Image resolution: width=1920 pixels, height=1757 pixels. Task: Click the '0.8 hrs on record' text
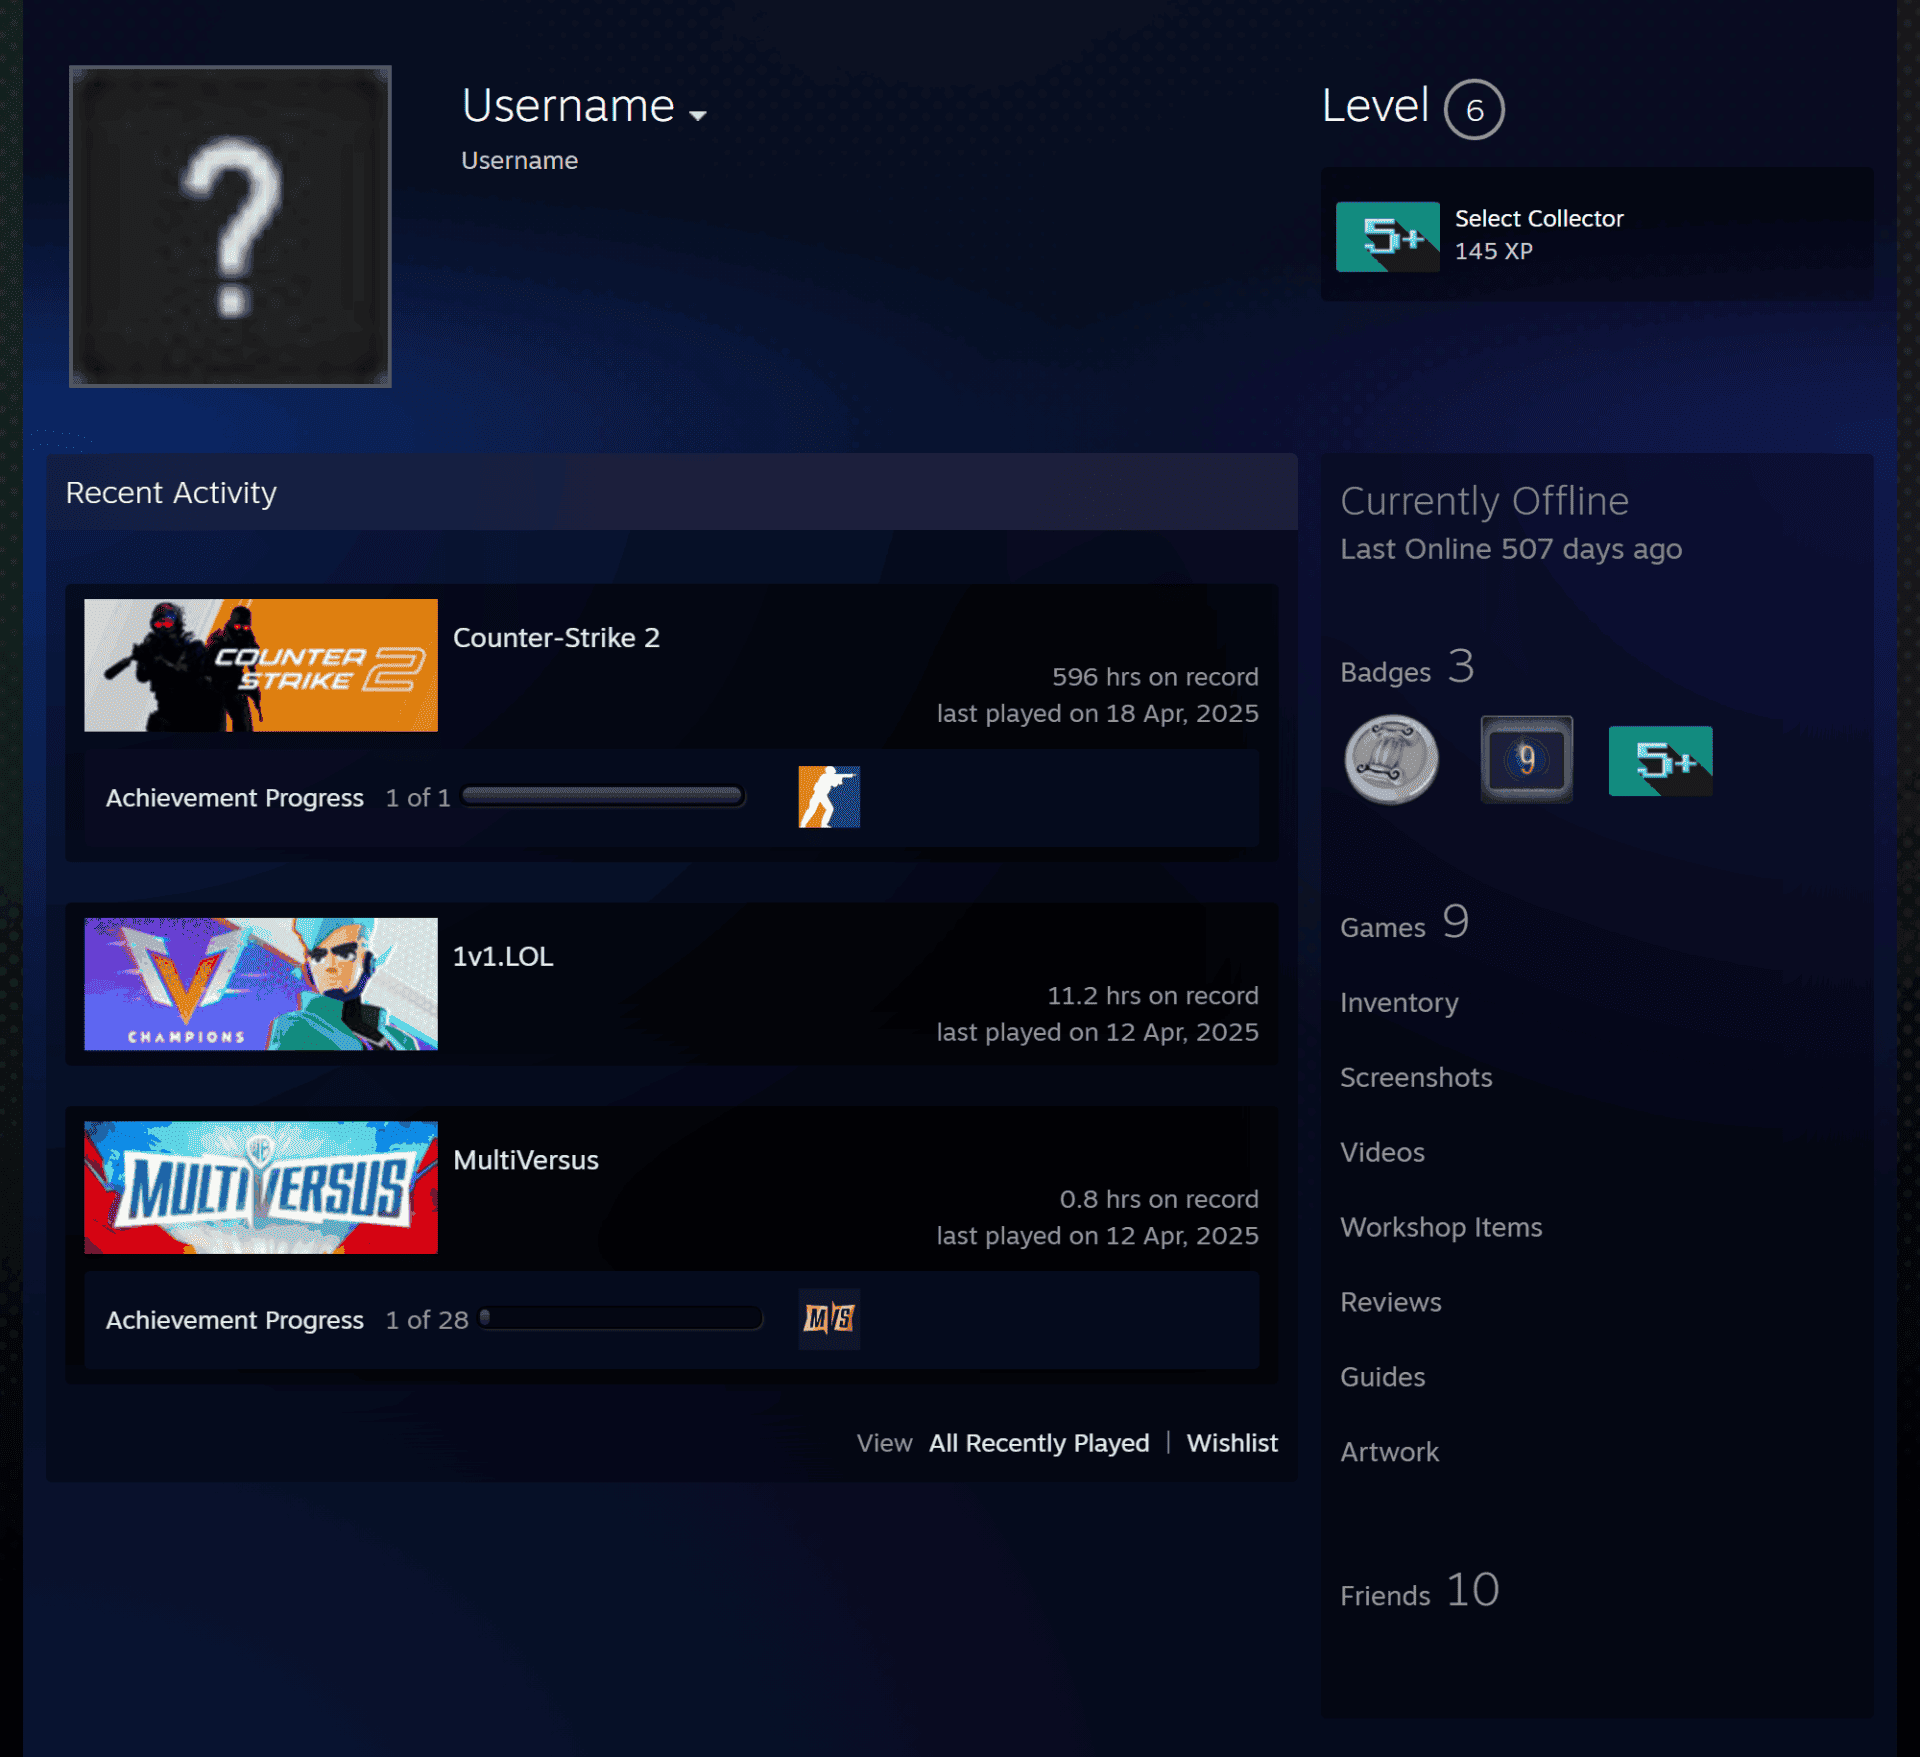[x=1159, y=1199]
